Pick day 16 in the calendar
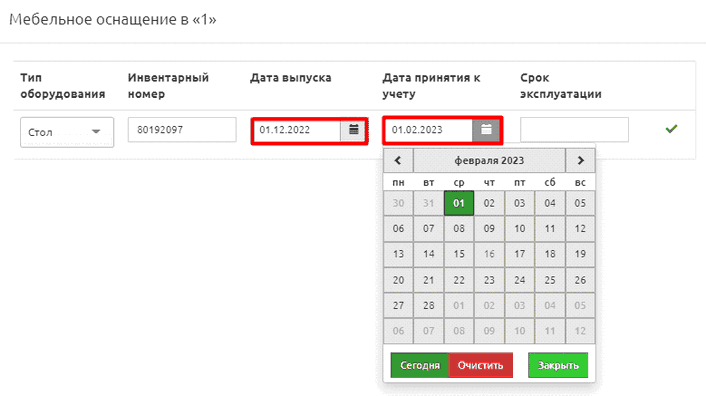 pos(489,254)
